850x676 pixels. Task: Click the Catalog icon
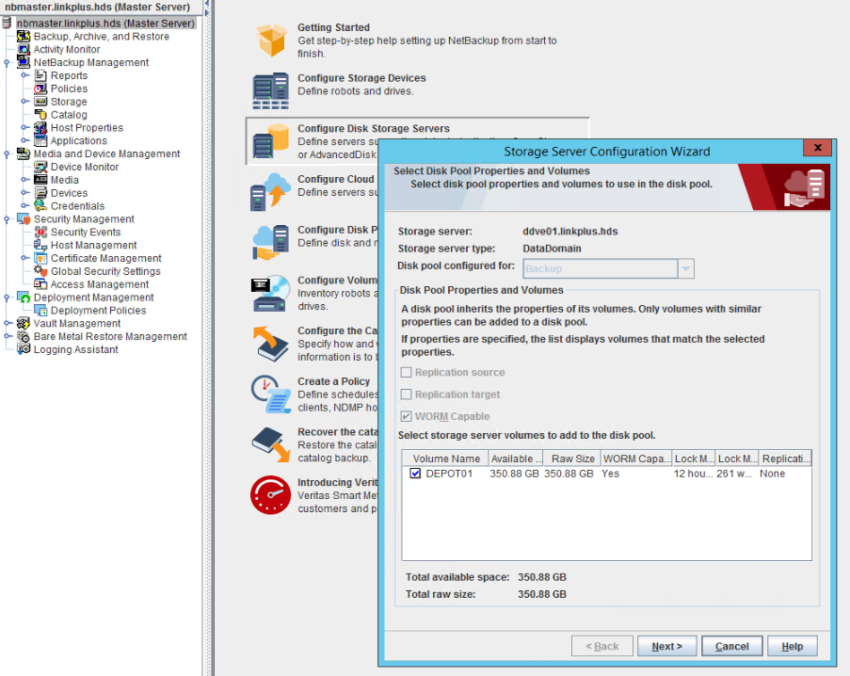(x=41, y=114)
